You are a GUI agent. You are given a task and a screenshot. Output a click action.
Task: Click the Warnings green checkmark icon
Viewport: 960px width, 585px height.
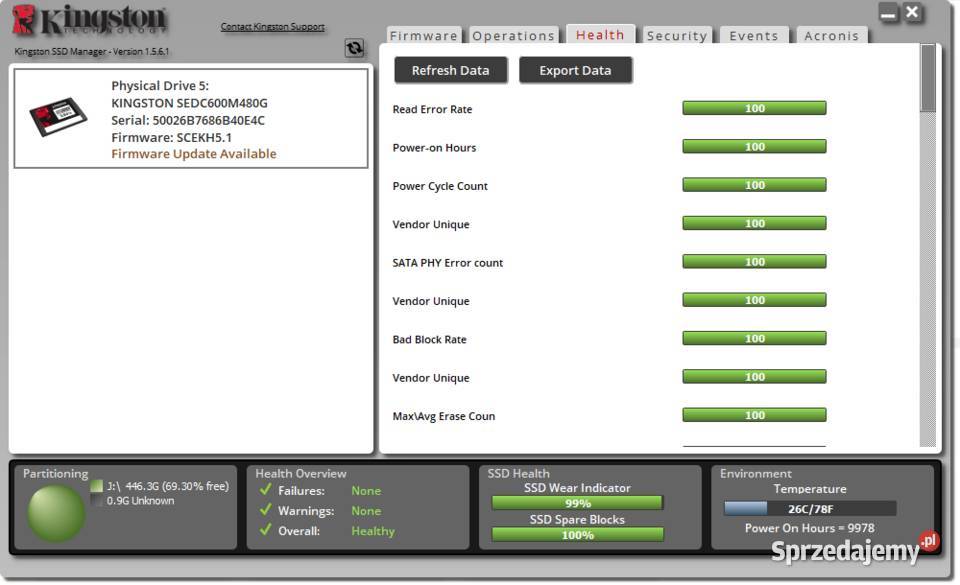[265, 510]
